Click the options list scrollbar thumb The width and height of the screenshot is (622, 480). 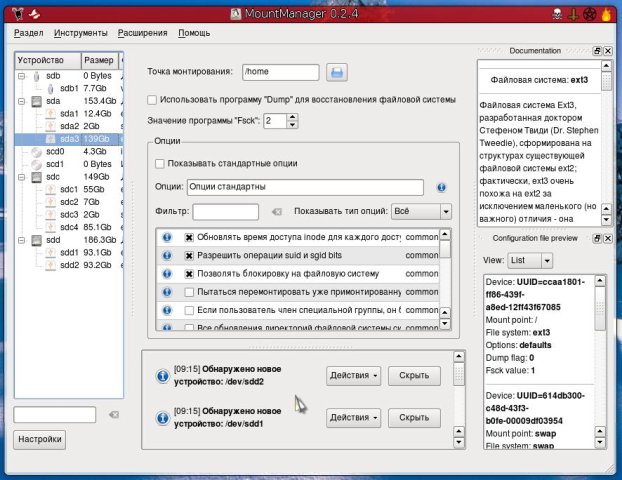pos(445,249)
